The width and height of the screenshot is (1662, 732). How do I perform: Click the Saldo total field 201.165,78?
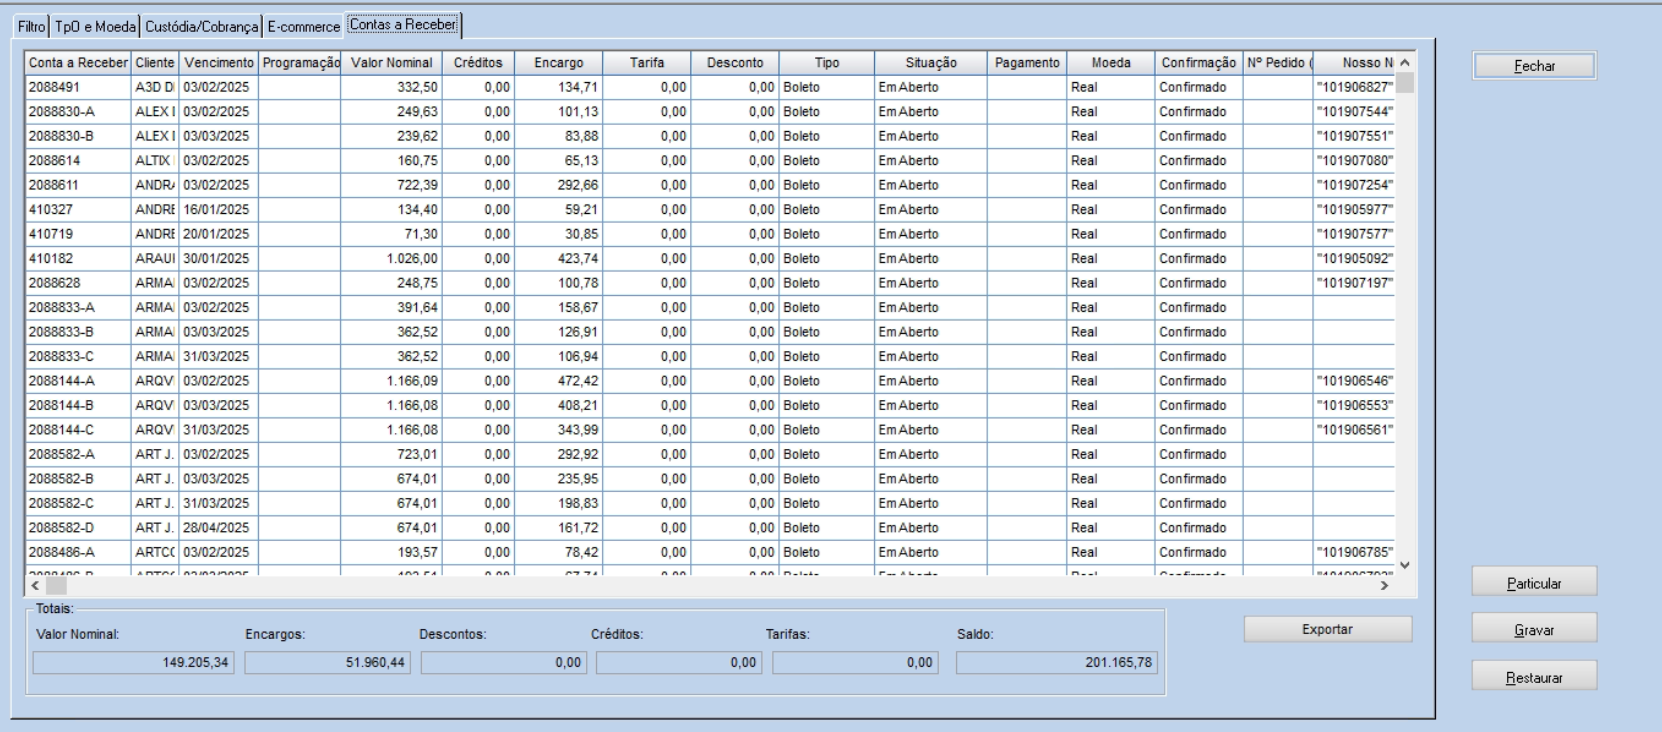pos(1056,663)
